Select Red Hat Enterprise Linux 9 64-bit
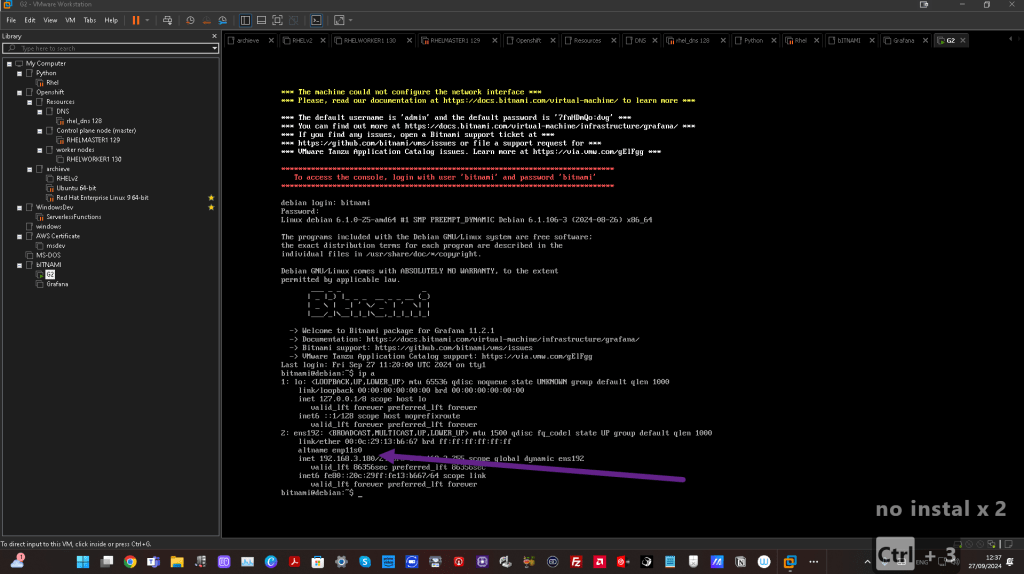The width and height of the screenshot is (1024, 574). pos(102,197)
